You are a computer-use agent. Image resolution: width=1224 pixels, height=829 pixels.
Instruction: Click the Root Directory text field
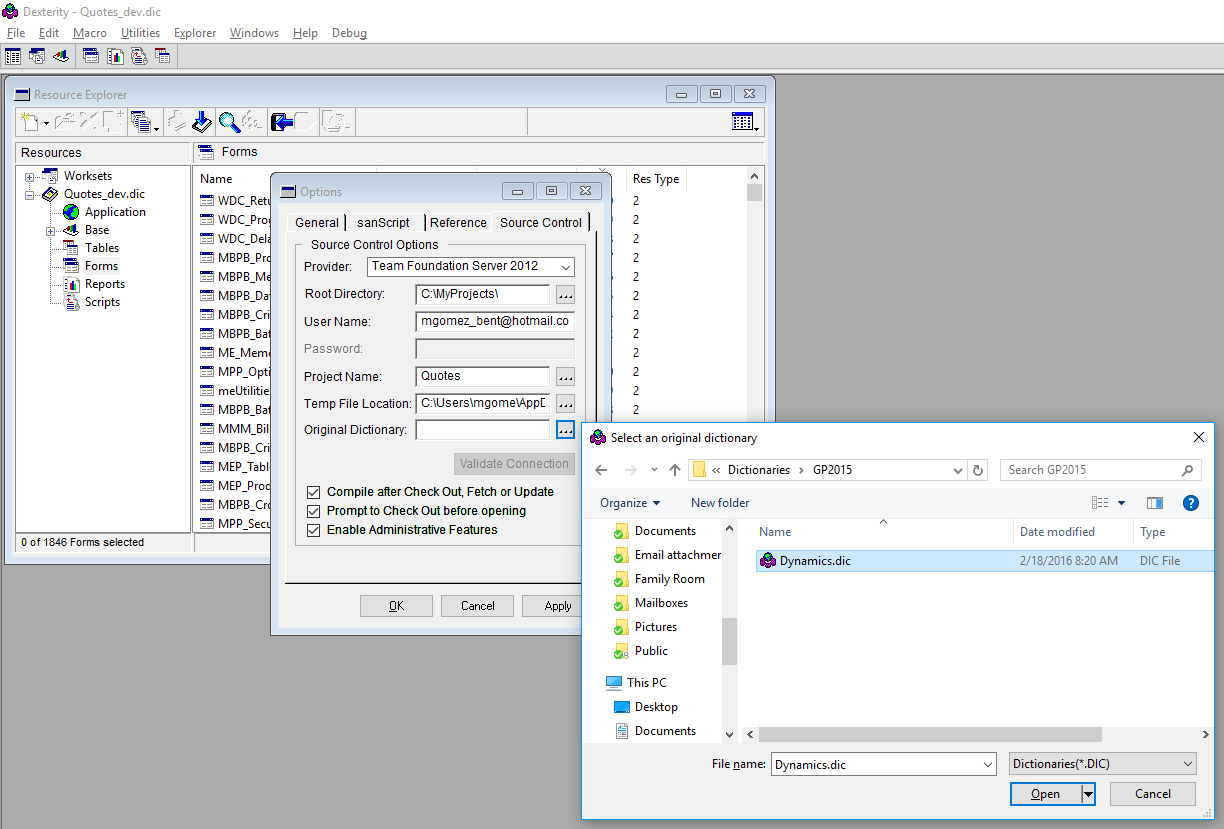point(482,294)
